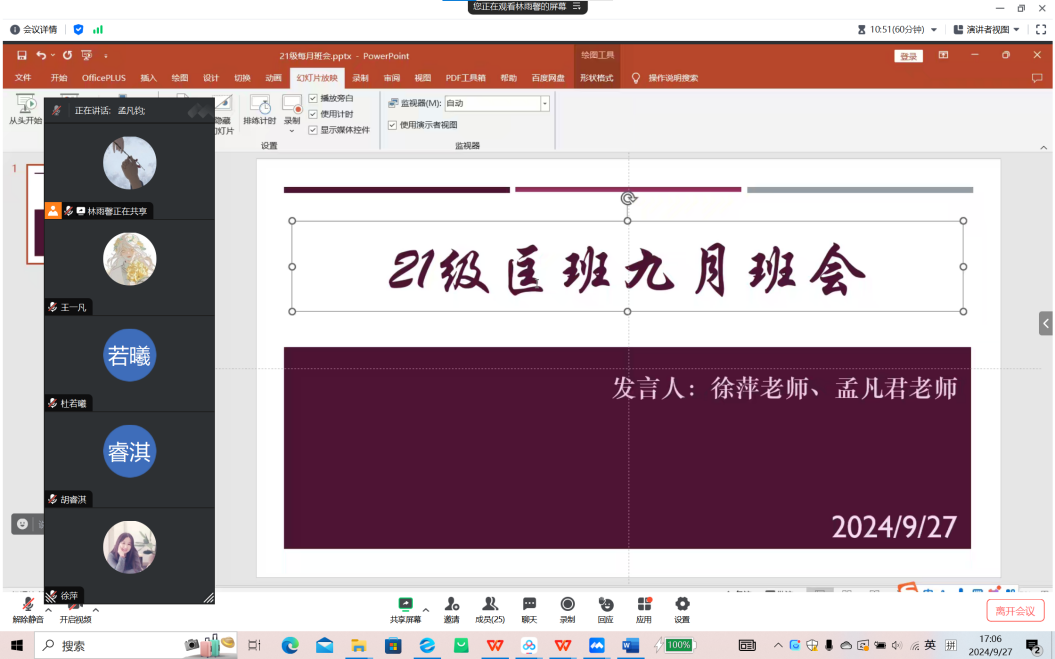Click the Share Screen (共享屏幕) icon
Image resolution: width=1055 pixels, height=659 pixels.
click(x=405, y=605)
